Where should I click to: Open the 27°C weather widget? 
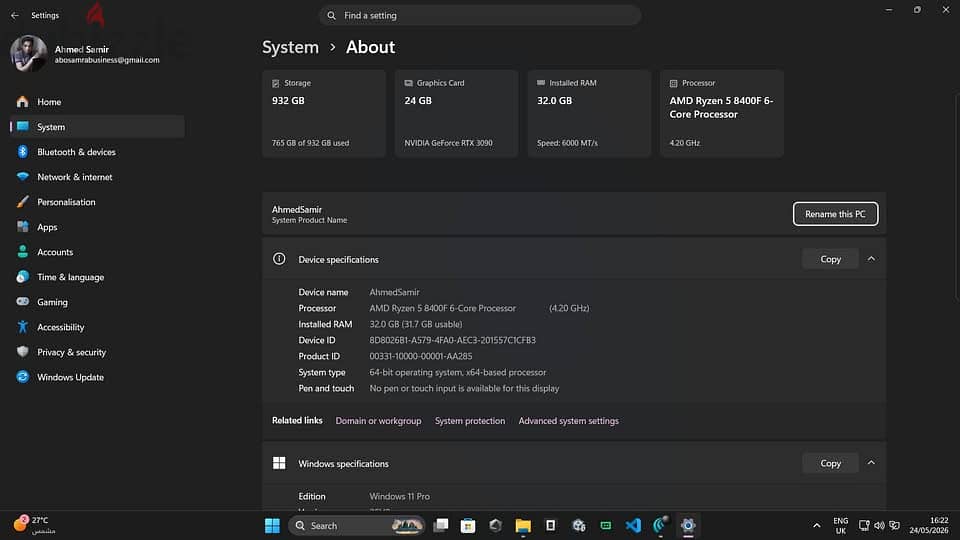point(35,525)
